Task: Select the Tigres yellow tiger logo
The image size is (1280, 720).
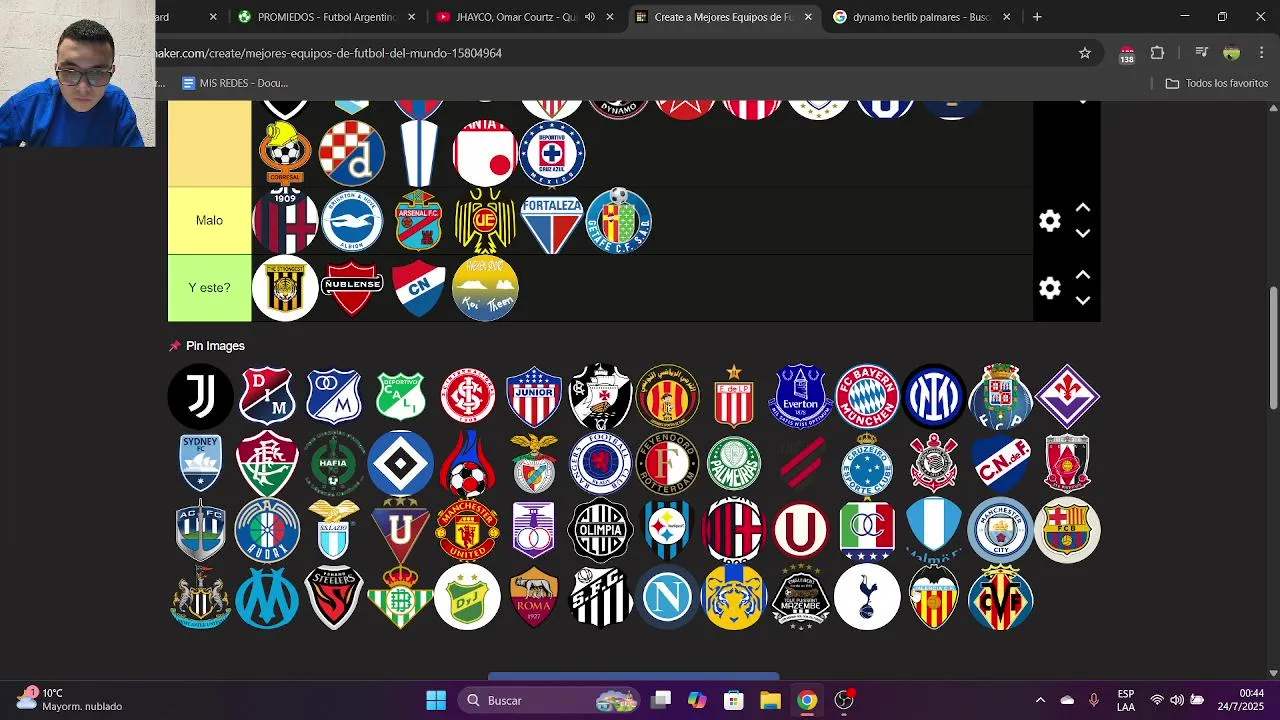Action: pyautogui.click(x=734, y=597)
